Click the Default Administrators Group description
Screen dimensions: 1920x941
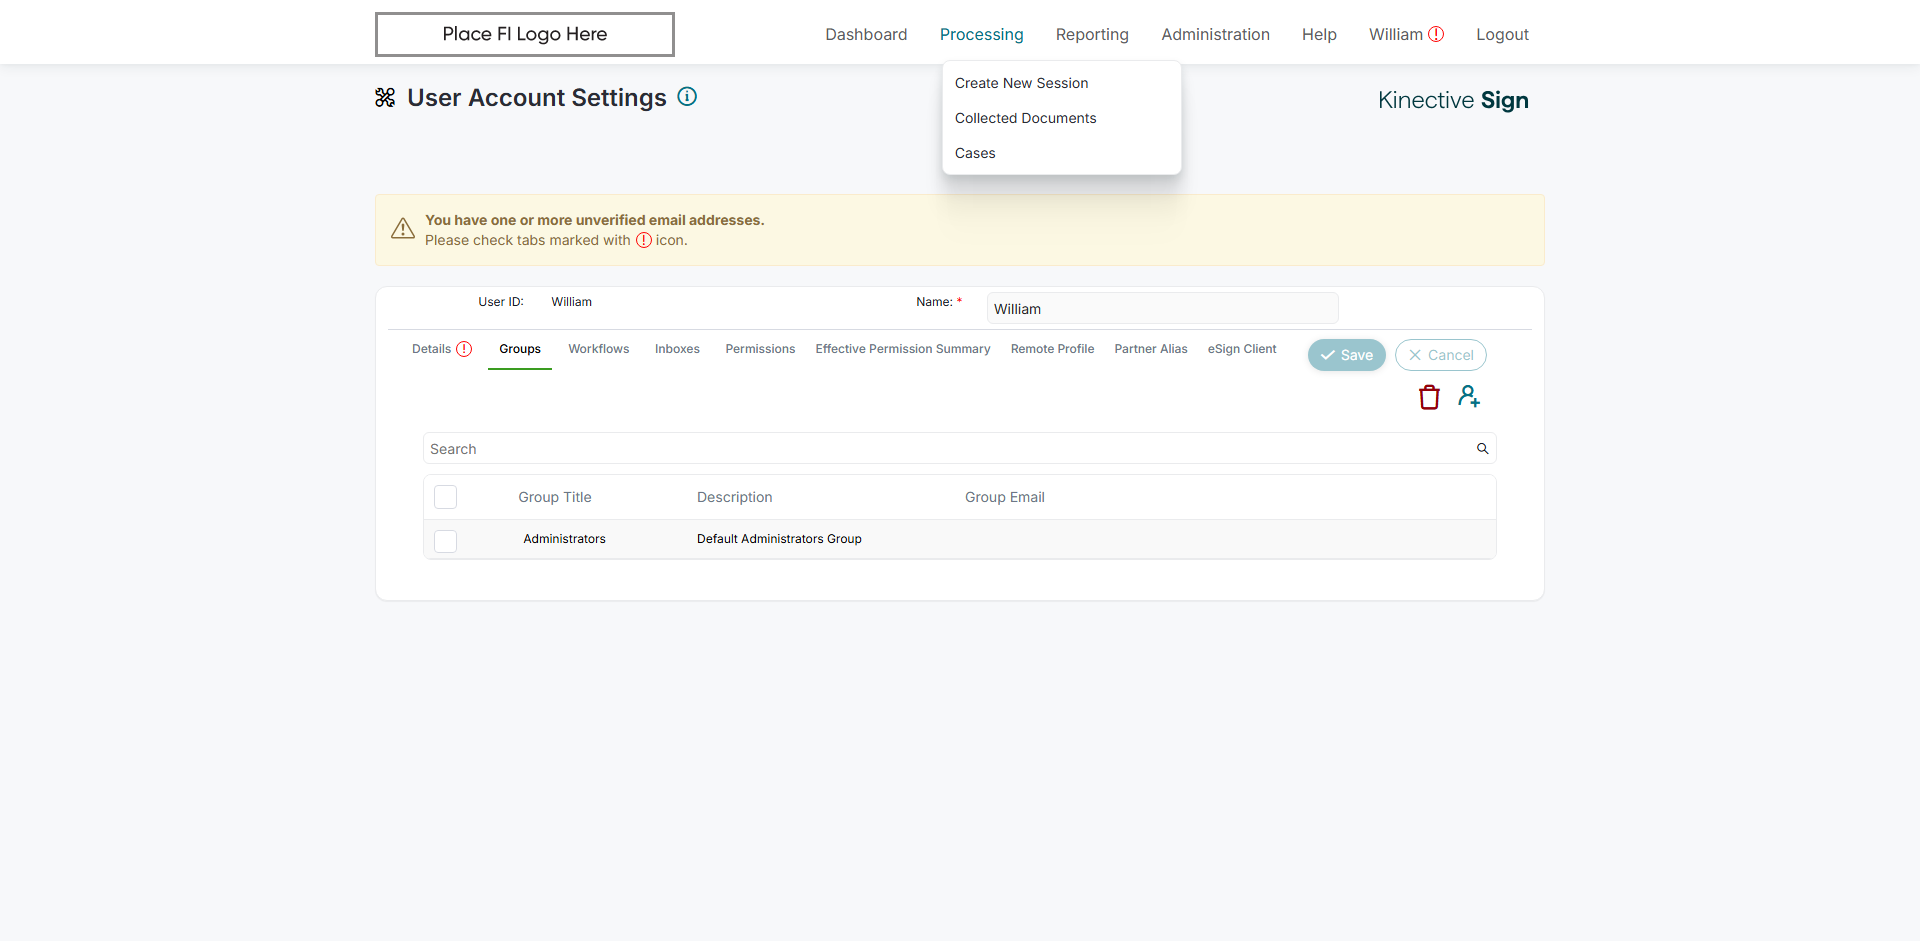(779, 539)
